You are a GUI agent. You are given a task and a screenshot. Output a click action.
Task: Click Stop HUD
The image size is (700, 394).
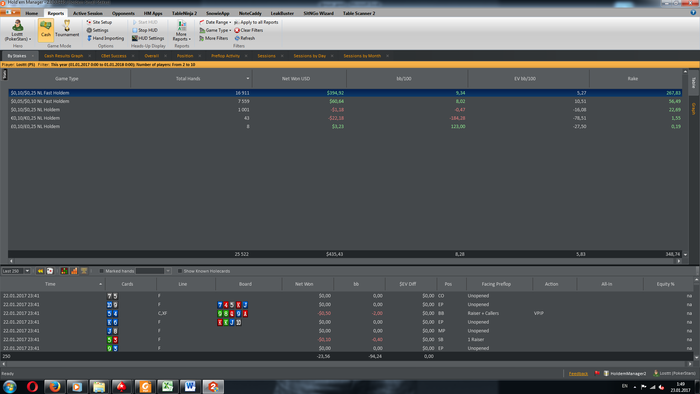pyautogui.click(x=145, y=30)
